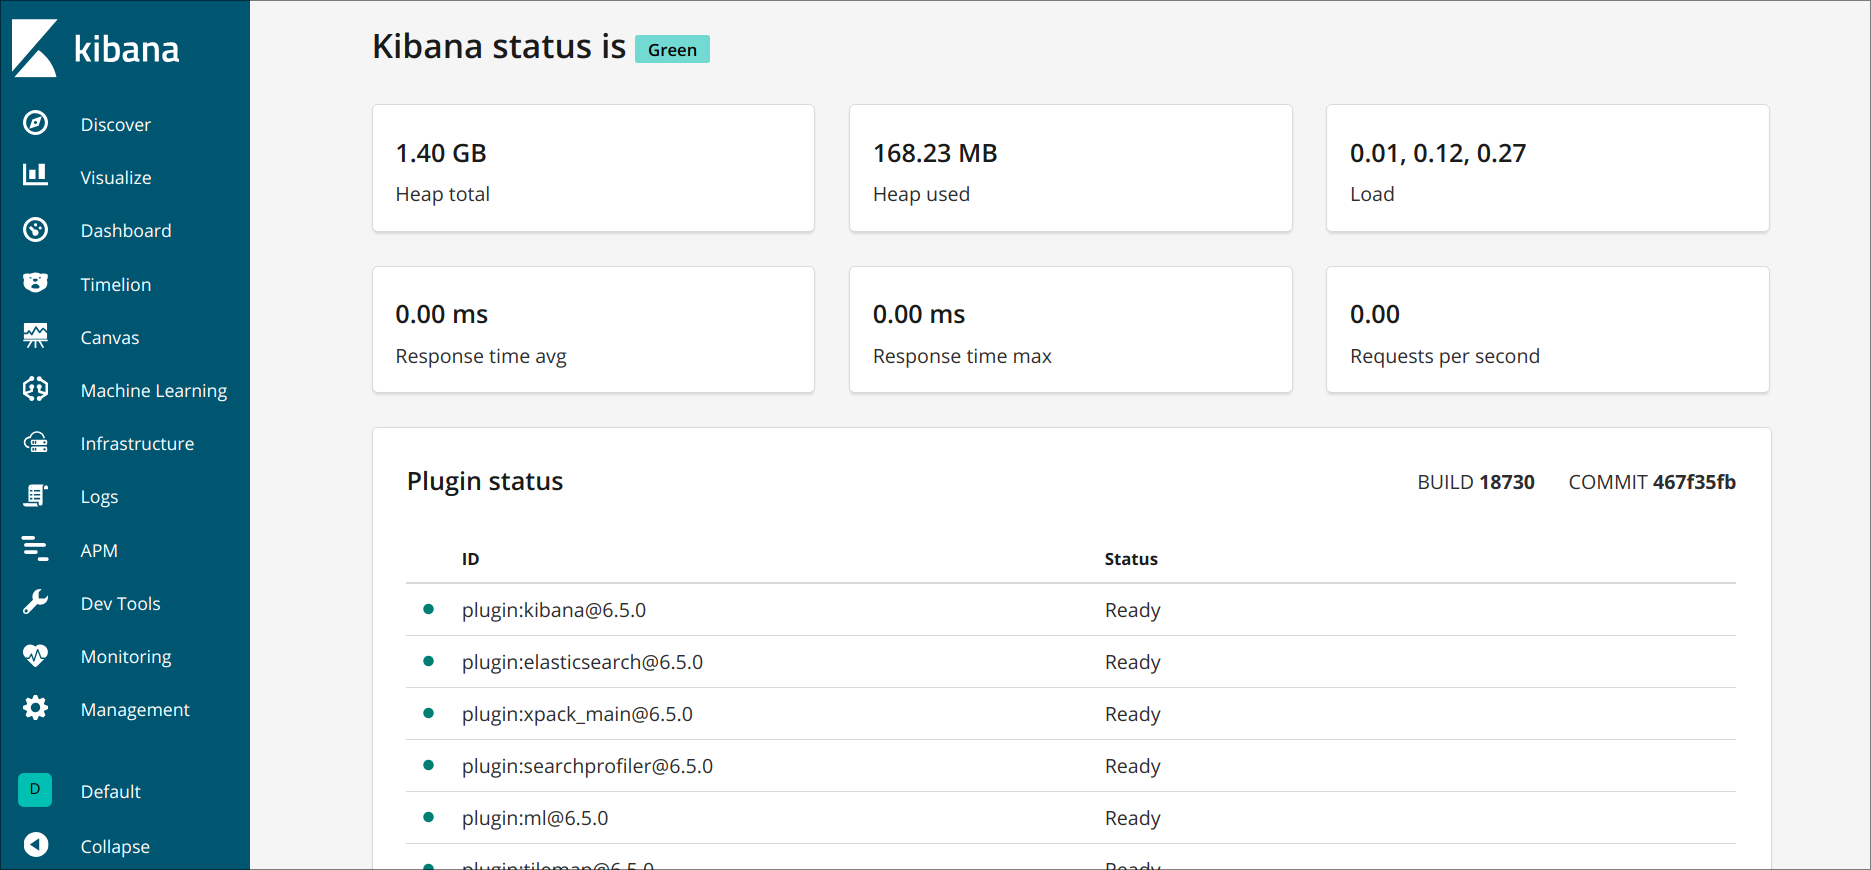The height and width of the screenshot is (870, 1871).
Task: Click green status dot for plugin:searchprofiler
Action: click(429, 765)
